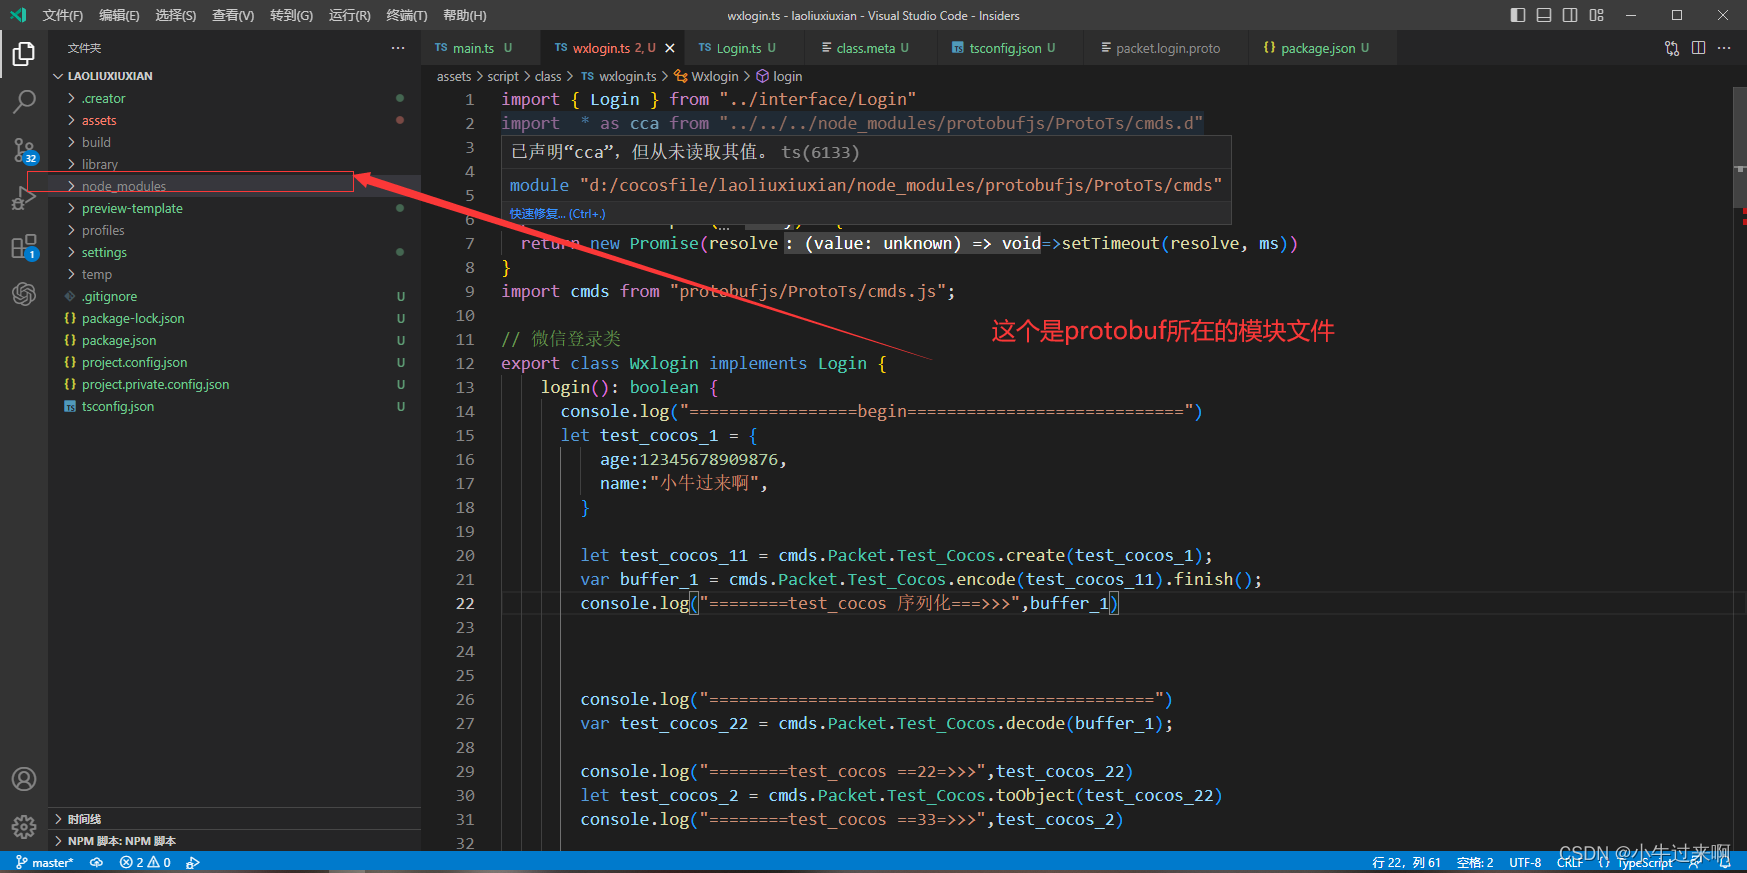1747x873 pixels.
Task: Close the wxlogin.ts editor tab
Action: 670,48
